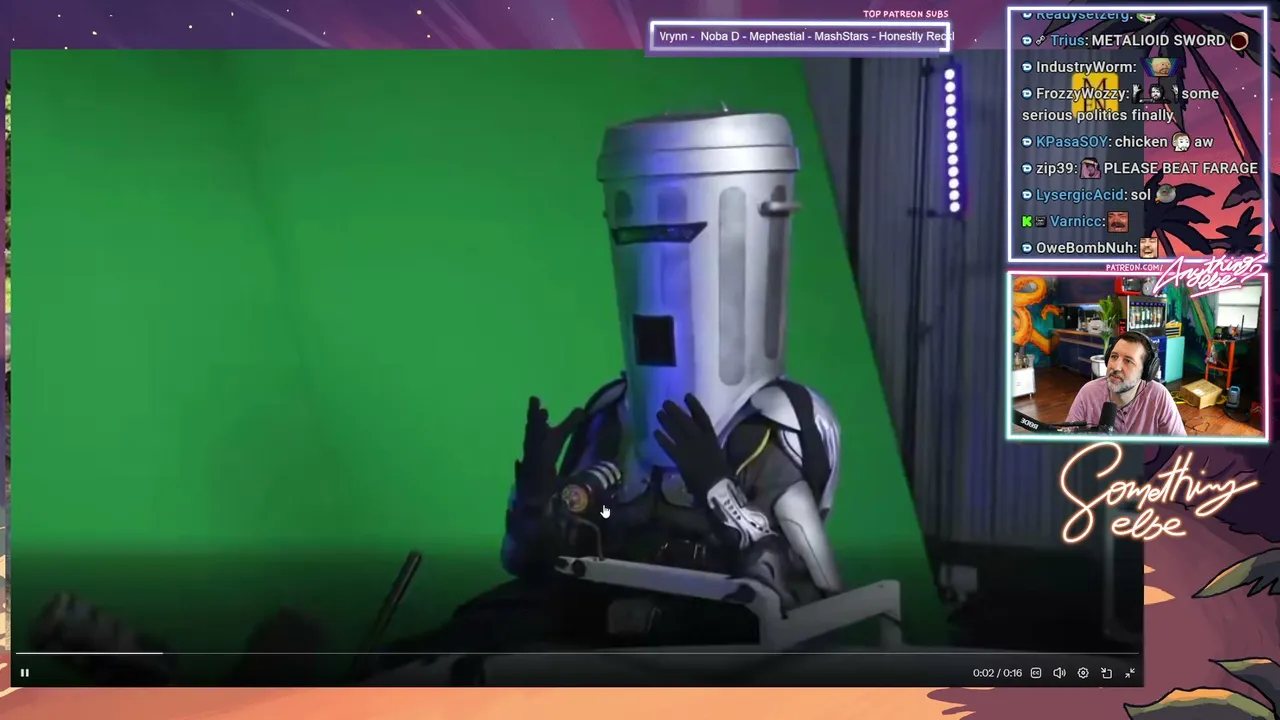Pause the video playback
The height and width of the screenshot is (720, 1280).
tap(25, 673)
